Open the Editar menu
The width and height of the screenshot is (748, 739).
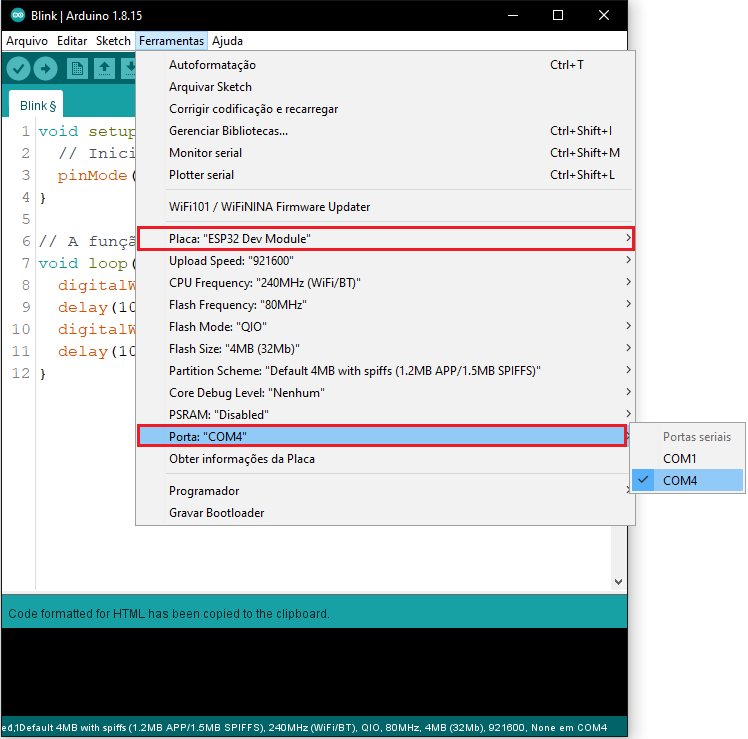[x=72, y=41]
